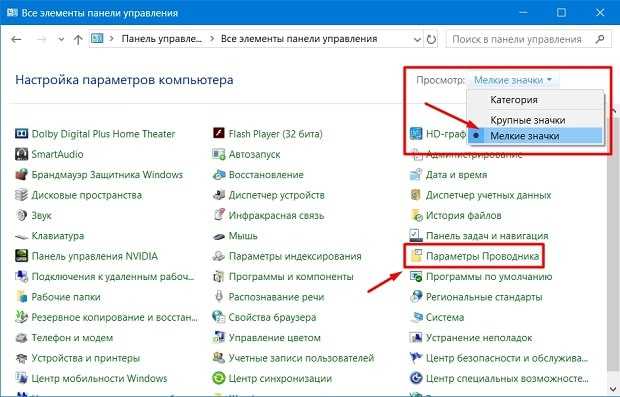620x397 pixels.
Task: Click the Инфракрасная связь icon
Action: (219, 215)
